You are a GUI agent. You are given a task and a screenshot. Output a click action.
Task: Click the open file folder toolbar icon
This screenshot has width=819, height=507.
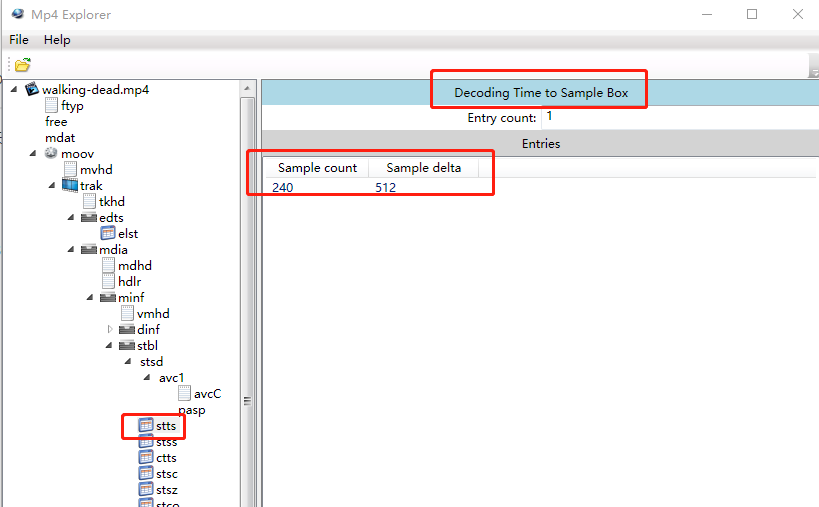[22, 65]
